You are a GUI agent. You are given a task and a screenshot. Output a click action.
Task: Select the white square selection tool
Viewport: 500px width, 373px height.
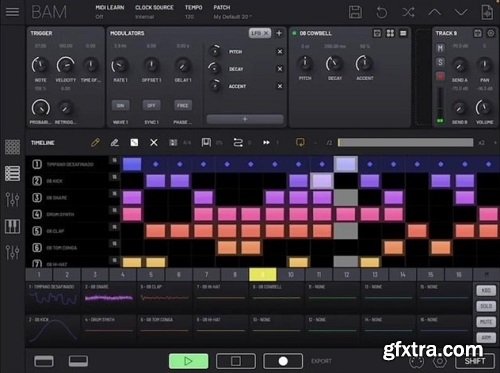click(134, 143)
